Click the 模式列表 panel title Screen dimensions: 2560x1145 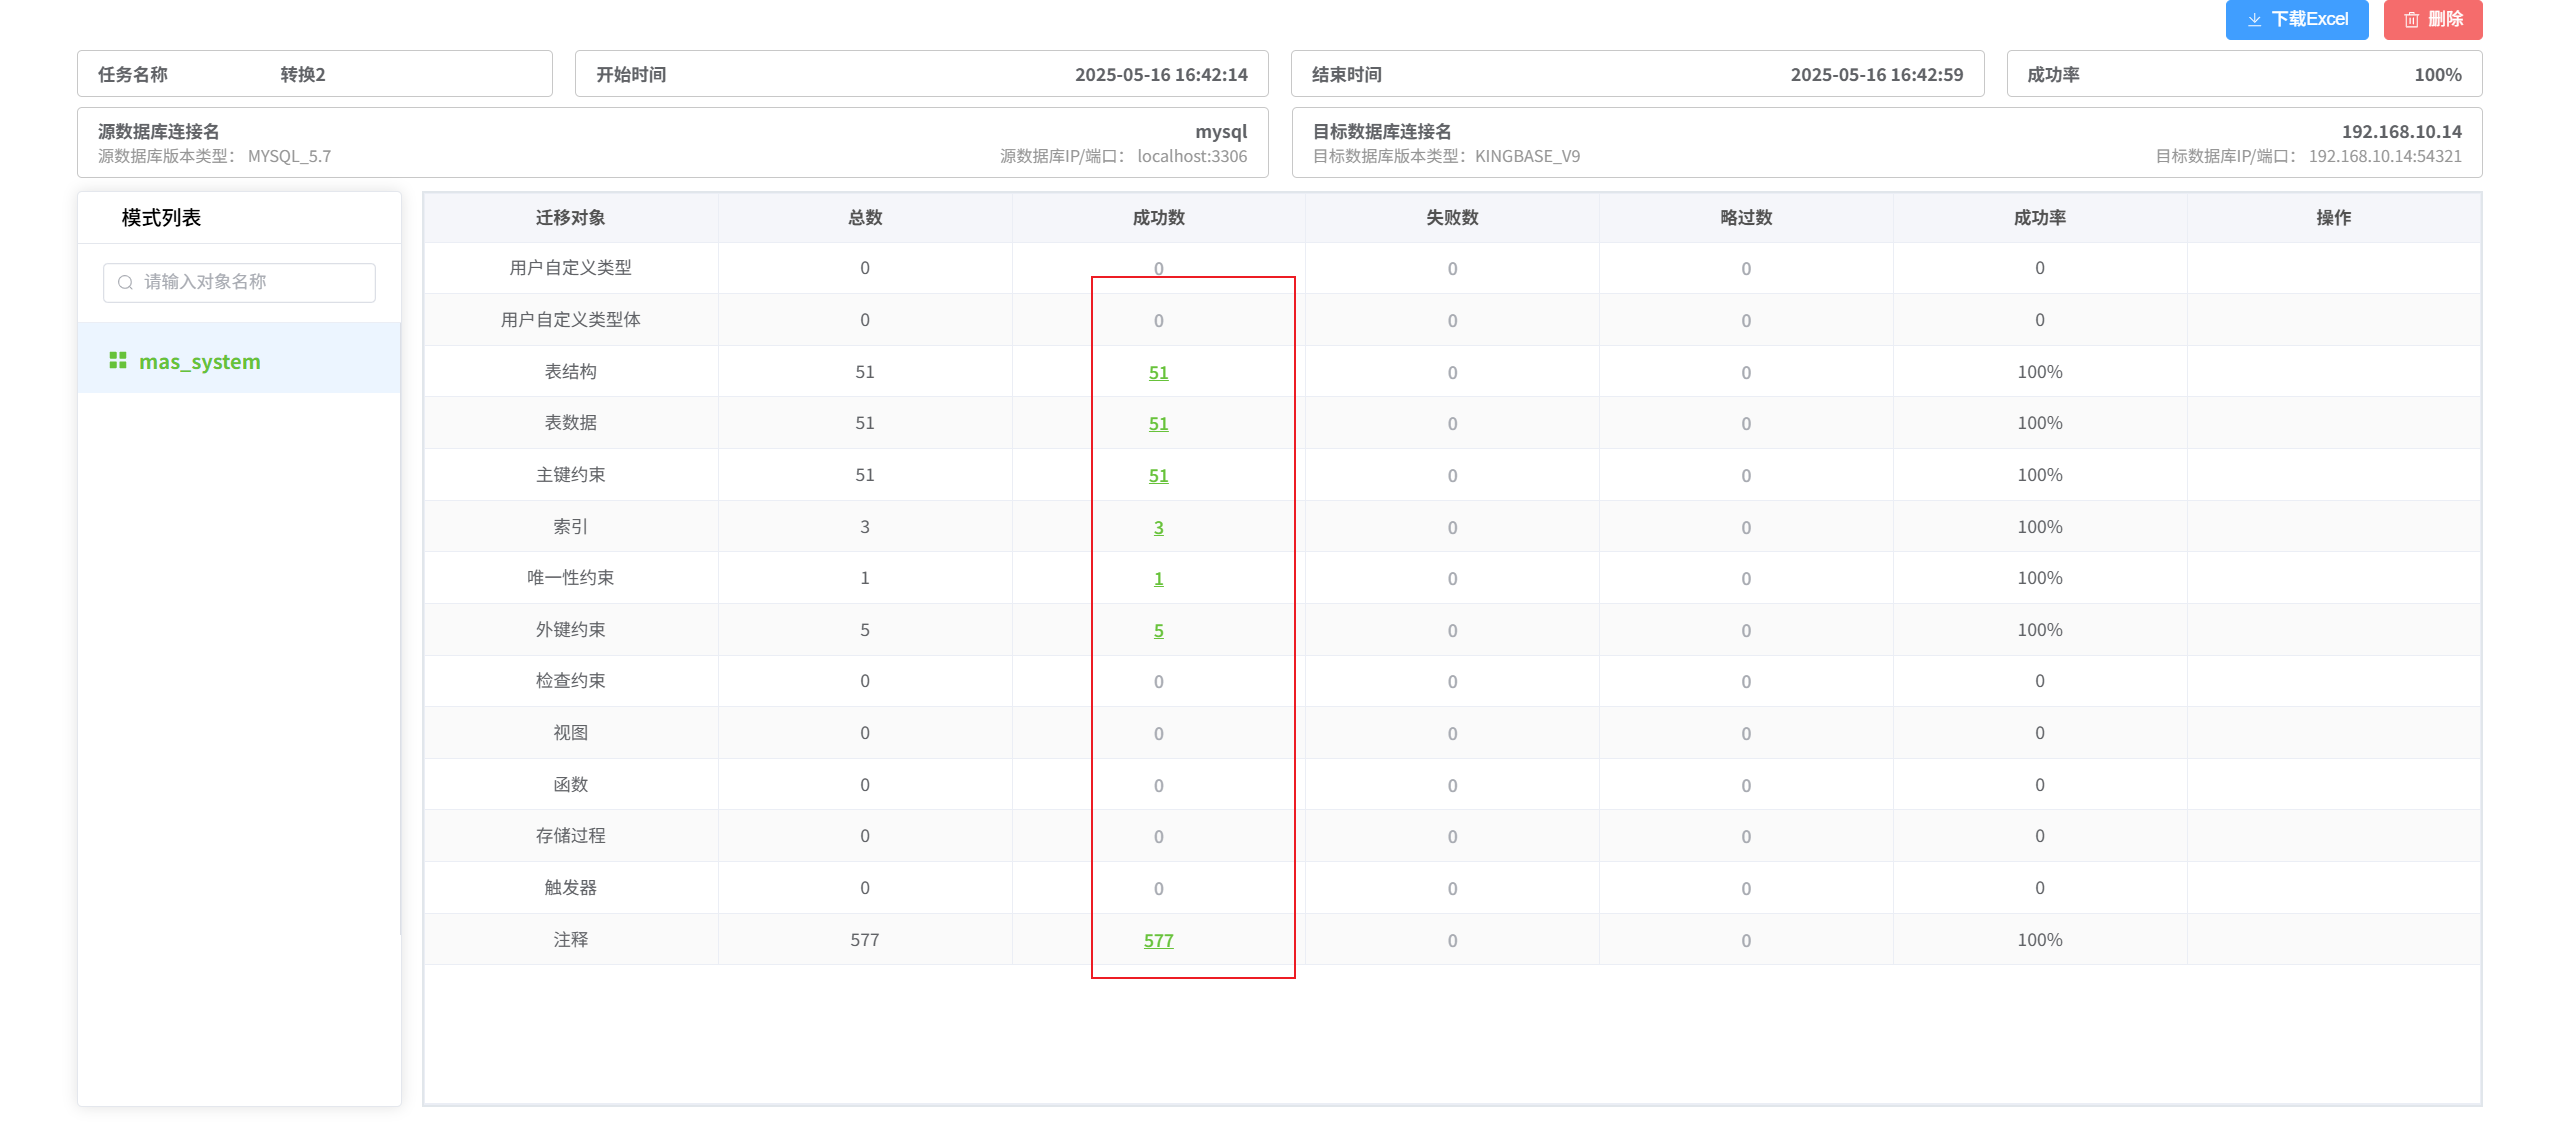[161, 217]
